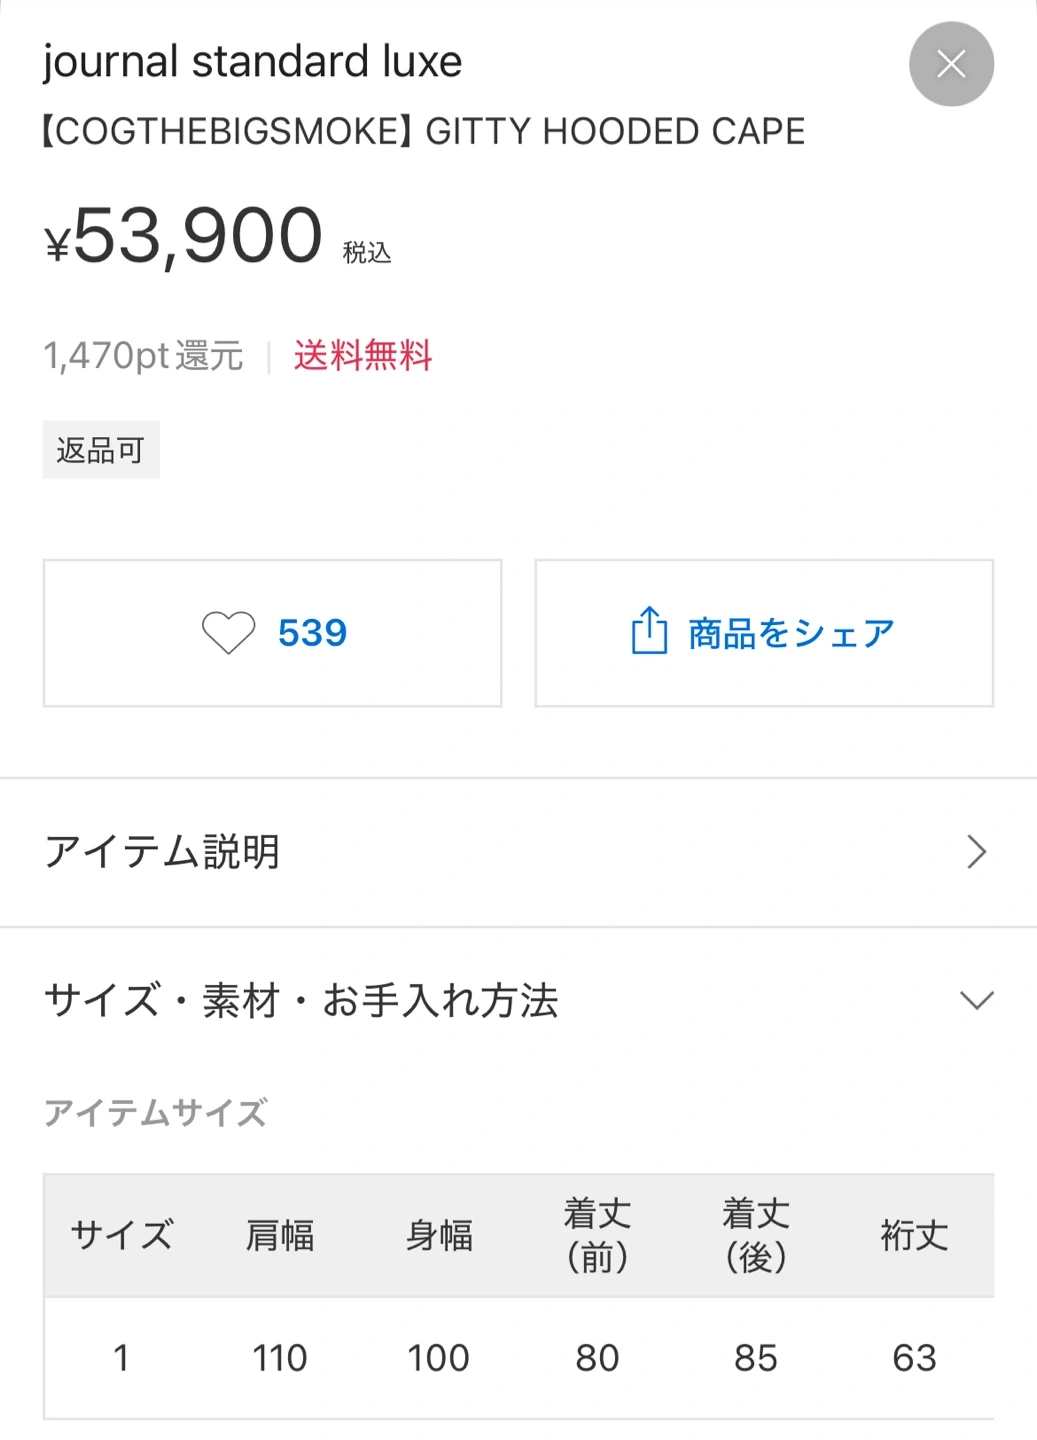The width and height of the screenshot is (1037, 1440).
Task: Click the 肩幅 column header
Action: click(x=280, y=1235)
